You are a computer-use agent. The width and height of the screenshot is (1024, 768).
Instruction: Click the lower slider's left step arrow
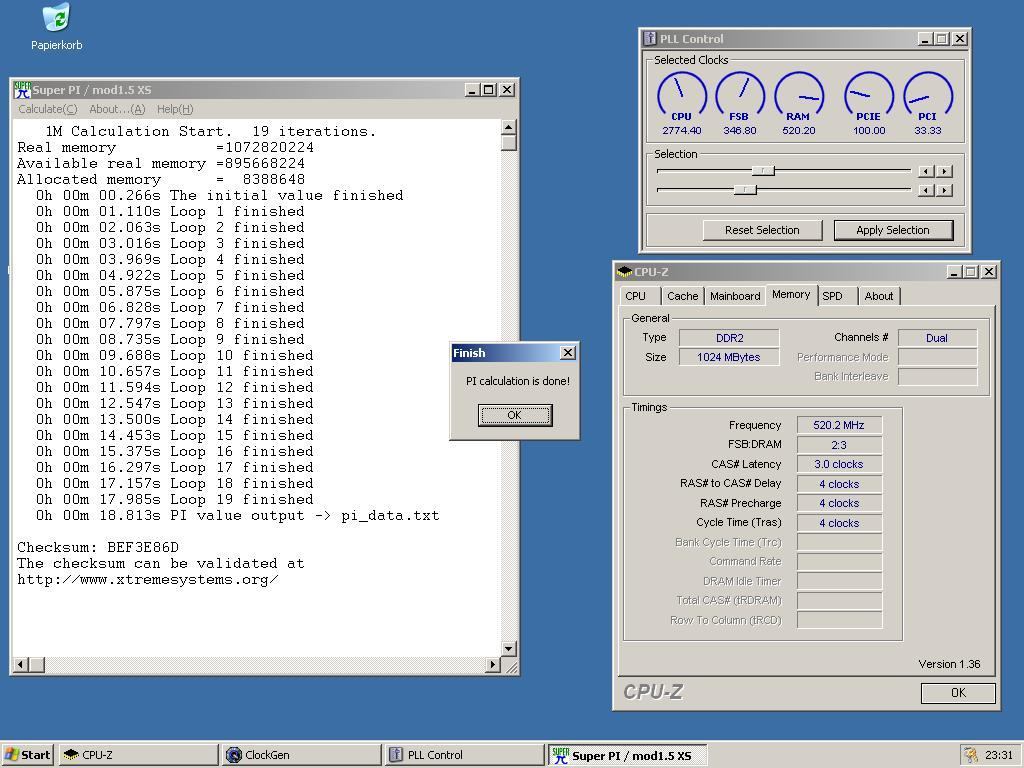[925, 191]
